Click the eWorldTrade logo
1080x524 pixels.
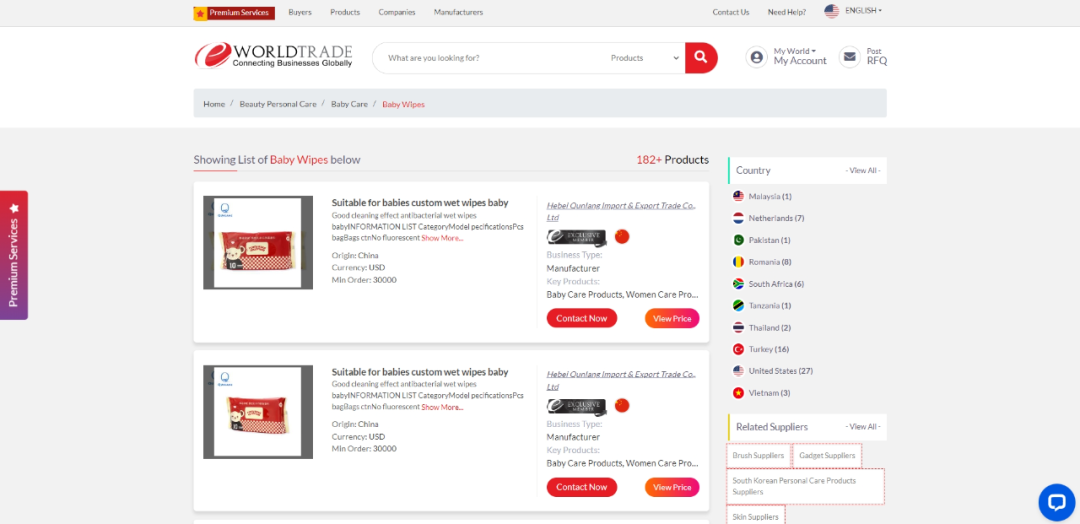[x=273, y=56]
